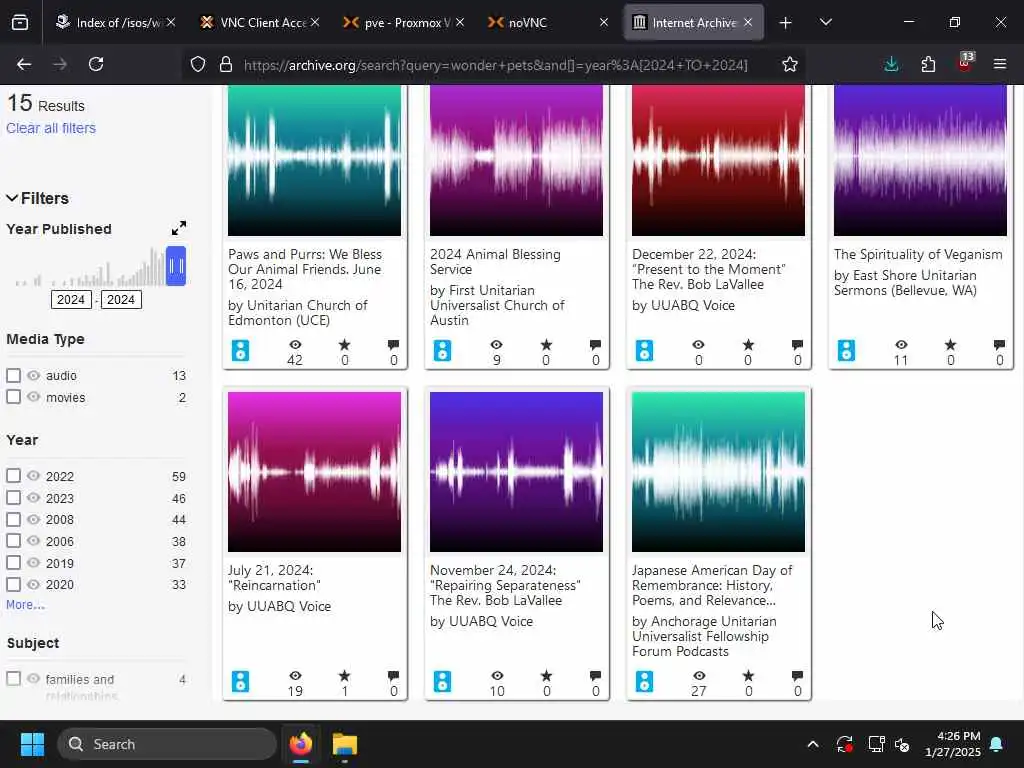Show hidden system tray icons chevron
This screenshot has width=1024, height=768.
coord(812,744)
